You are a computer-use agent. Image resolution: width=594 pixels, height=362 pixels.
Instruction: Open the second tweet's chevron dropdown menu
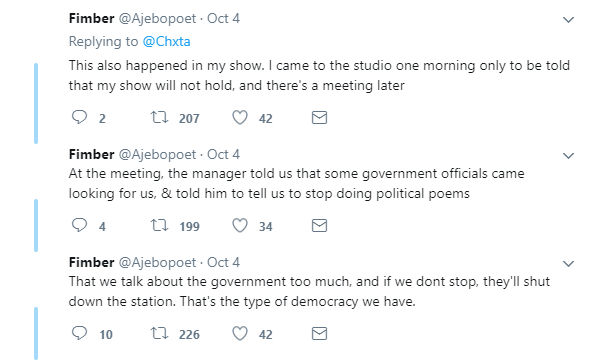(x=568, y=156)
